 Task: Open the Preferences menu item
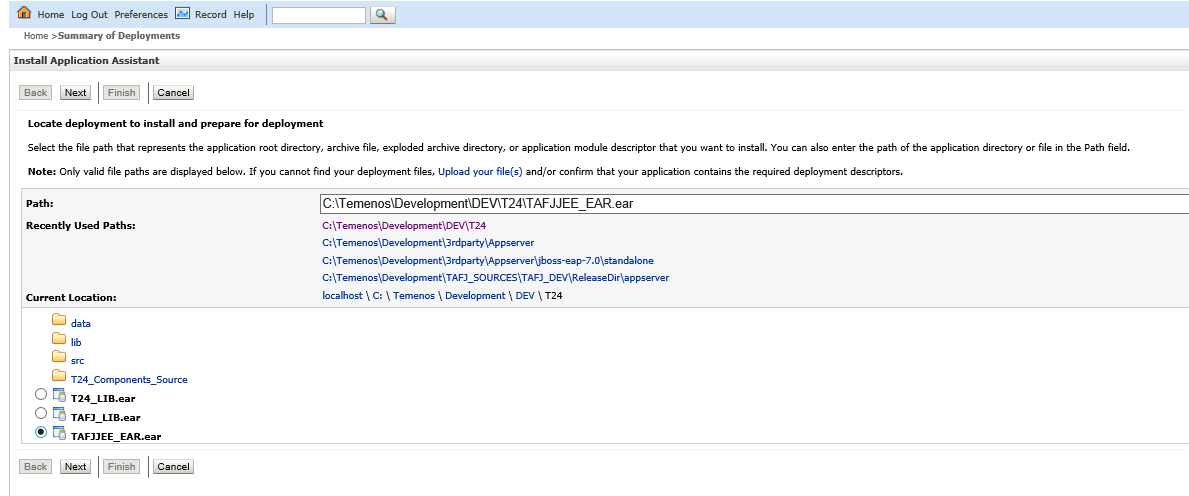141,15
